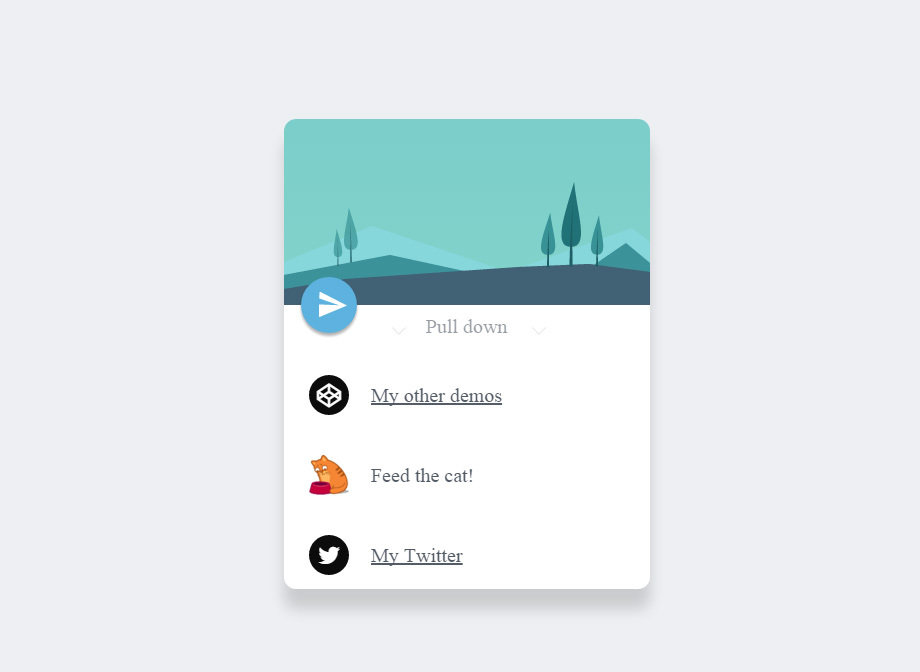Open the My other demos link

click(x=436, y=396)
